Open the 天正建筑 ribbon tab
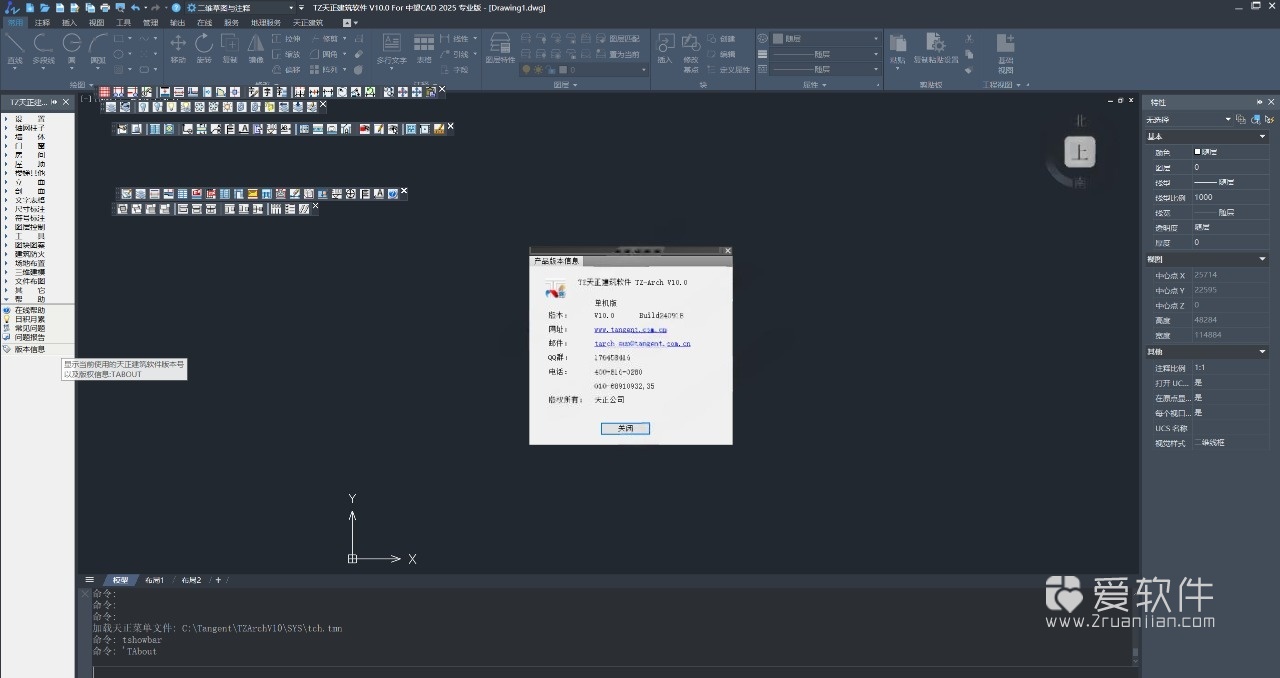Viewport: 1280px width, 678px height. point(308,22)
